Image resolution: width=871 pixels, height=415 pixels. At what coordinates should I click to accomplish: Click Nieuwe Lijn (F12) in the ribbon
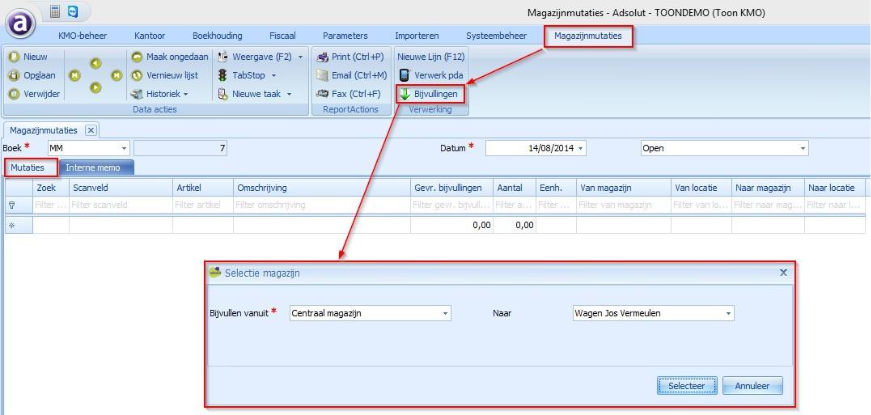[x=431, y=57]
